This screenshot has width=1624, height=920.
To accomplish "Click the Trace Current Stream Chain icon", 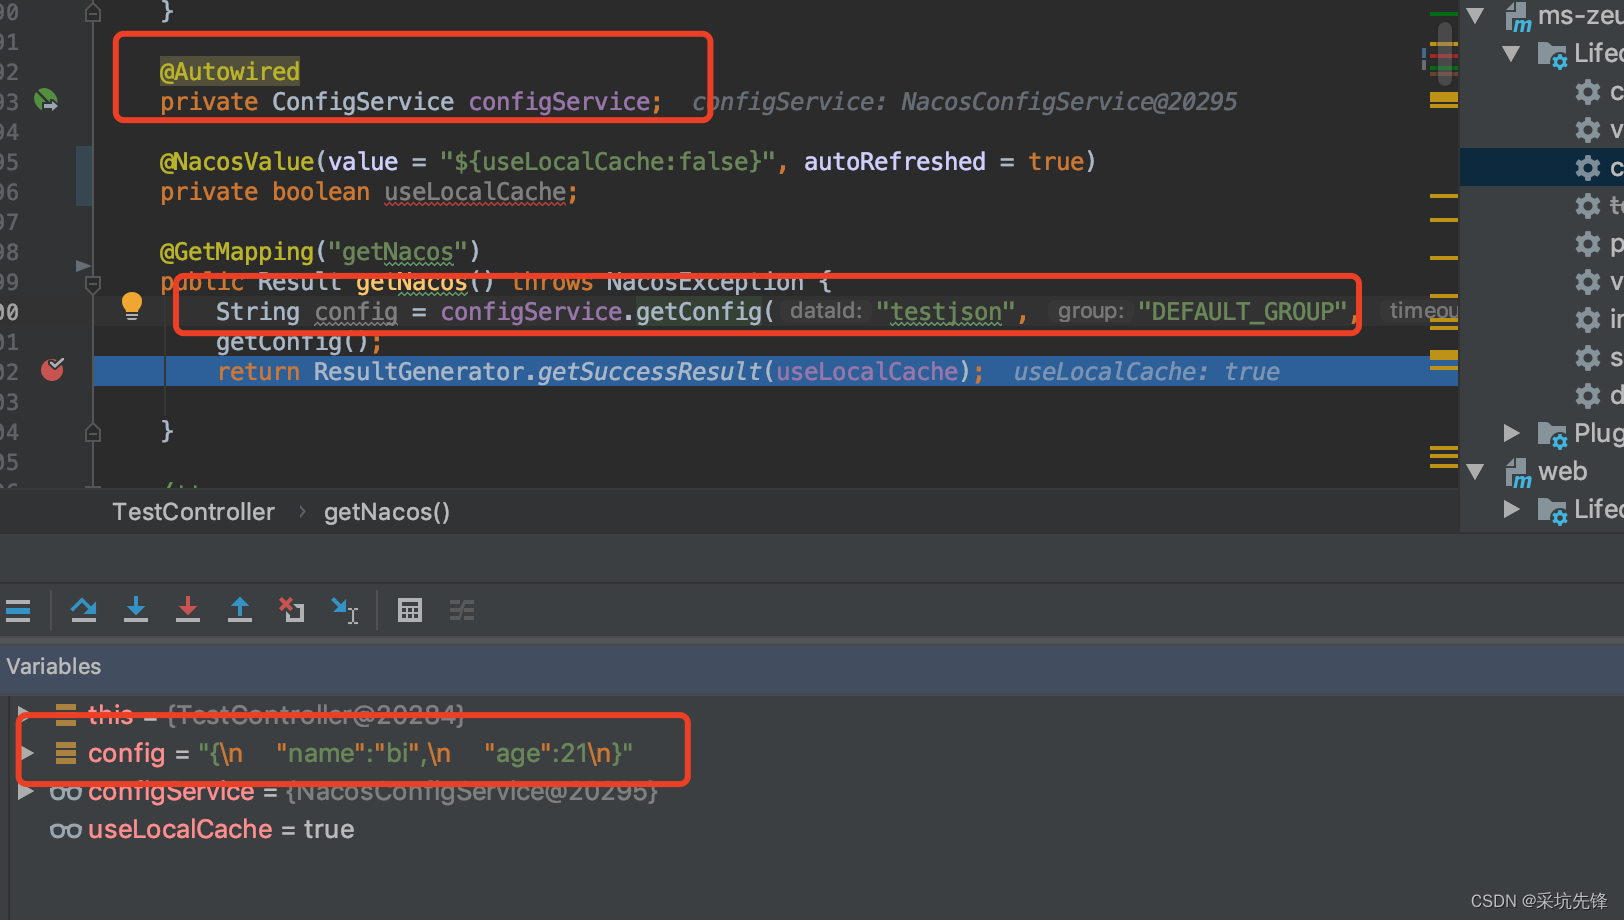I will [462, 610].
